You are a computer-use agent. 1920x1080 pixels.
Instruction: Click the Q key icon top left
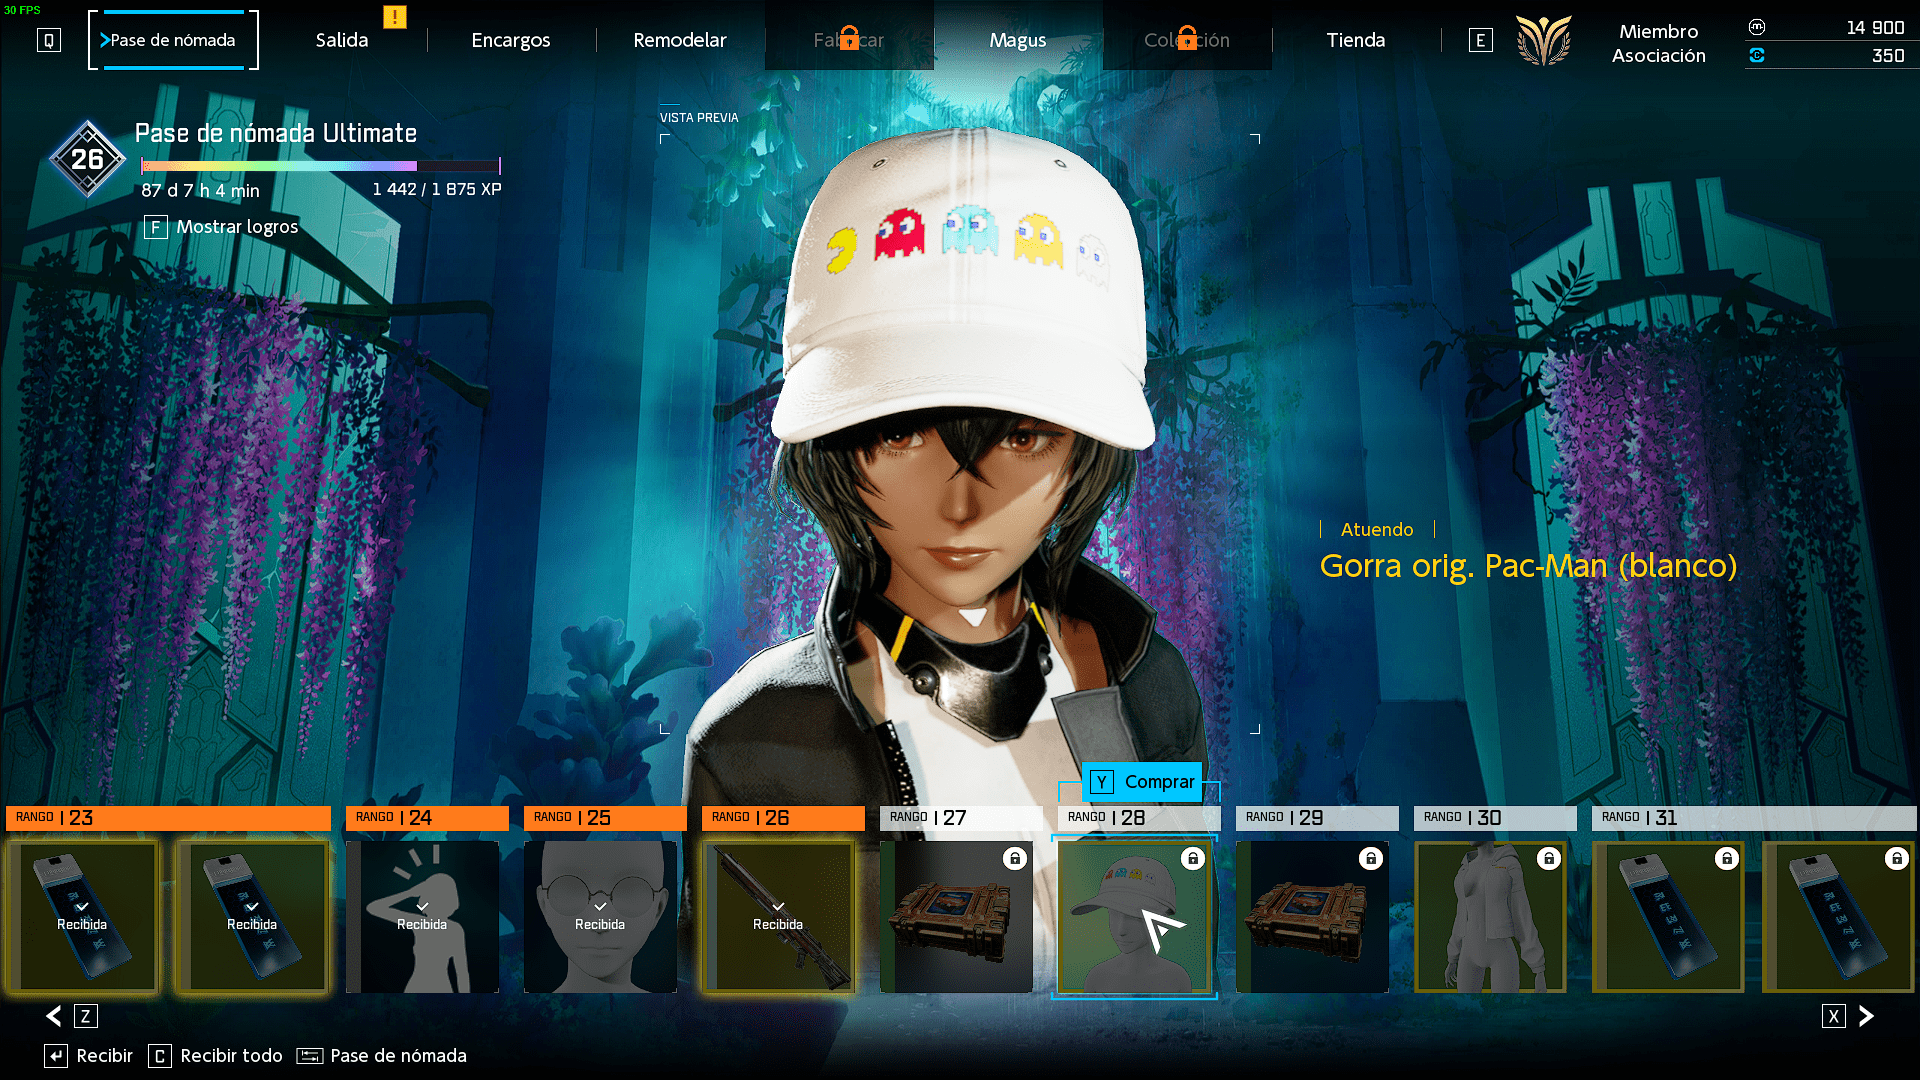pyautogui.click(x=48, y=40)
